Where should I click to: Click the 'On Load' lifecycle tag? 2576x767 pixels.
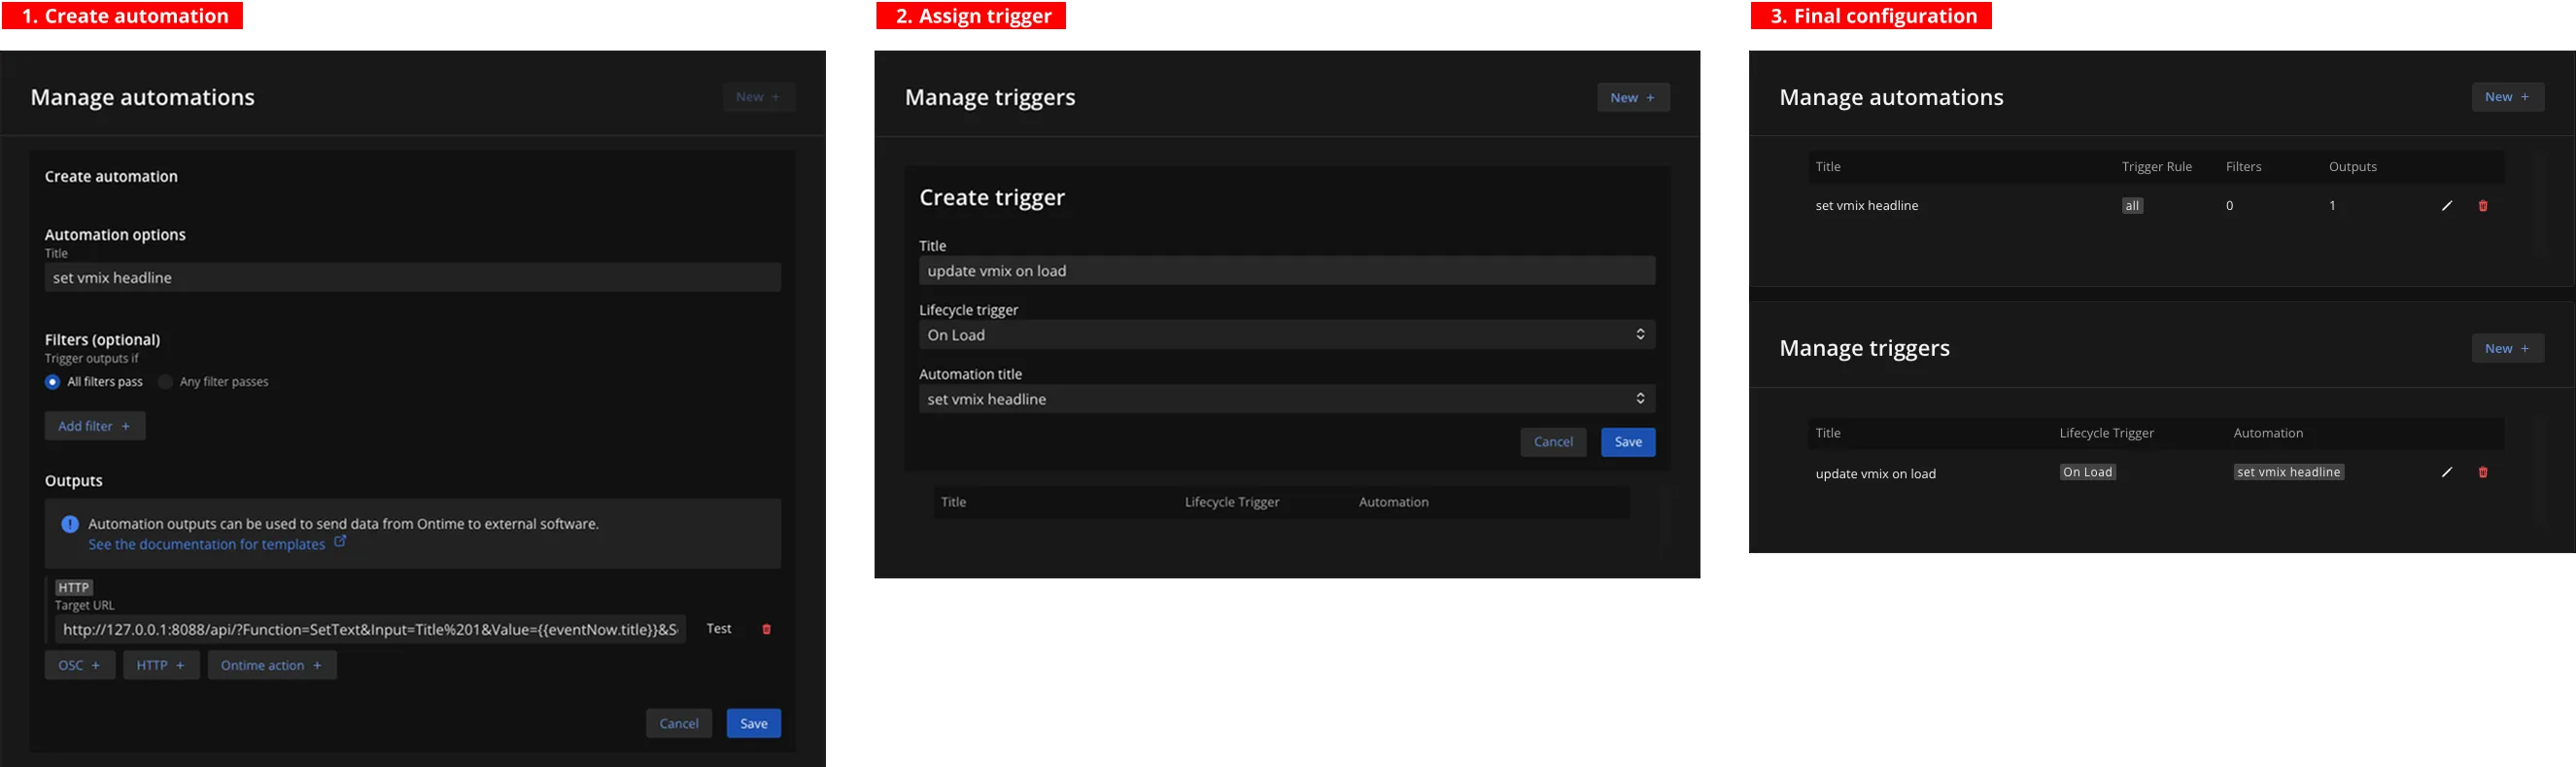[x=2087, y=472]
